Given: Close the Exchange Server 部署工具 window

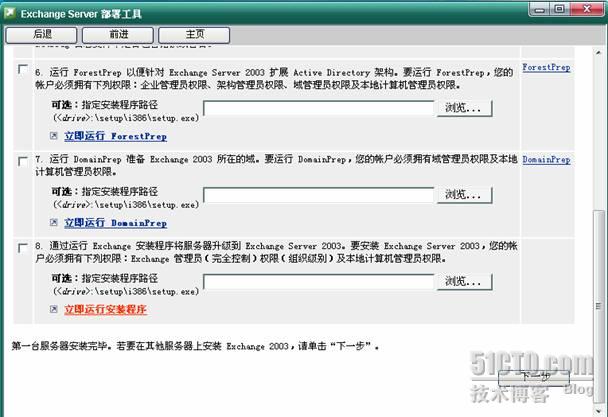Looking at the screenshot, I should tap(587, 9).
